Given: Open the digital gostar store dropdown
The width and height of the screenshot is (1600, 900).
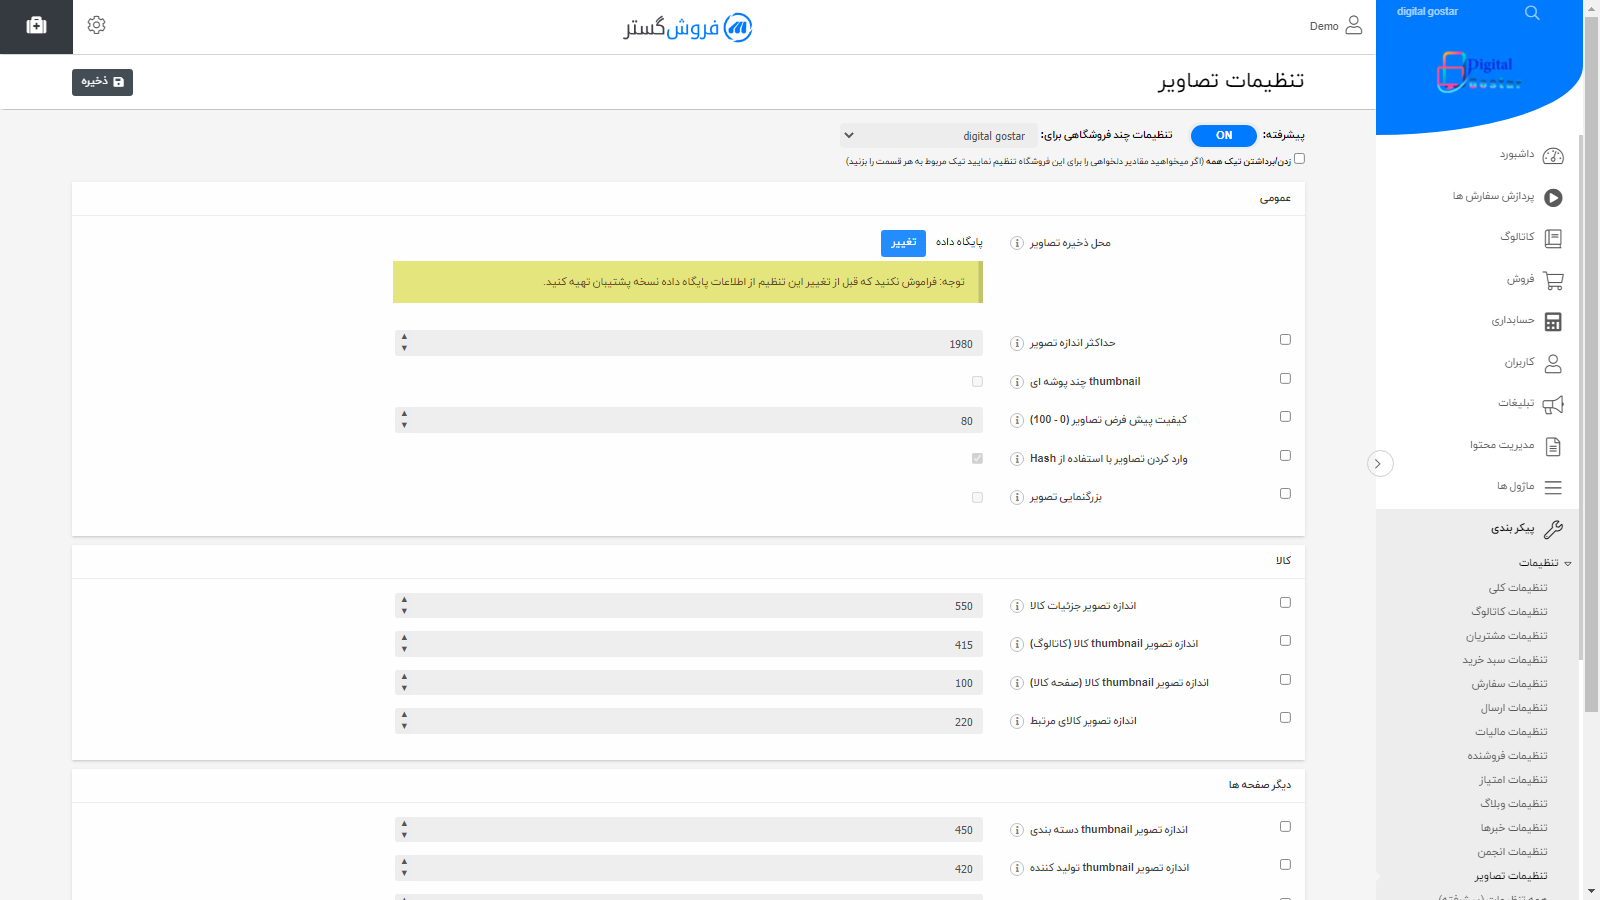Looking at the screenshot, I should point(938,135).
